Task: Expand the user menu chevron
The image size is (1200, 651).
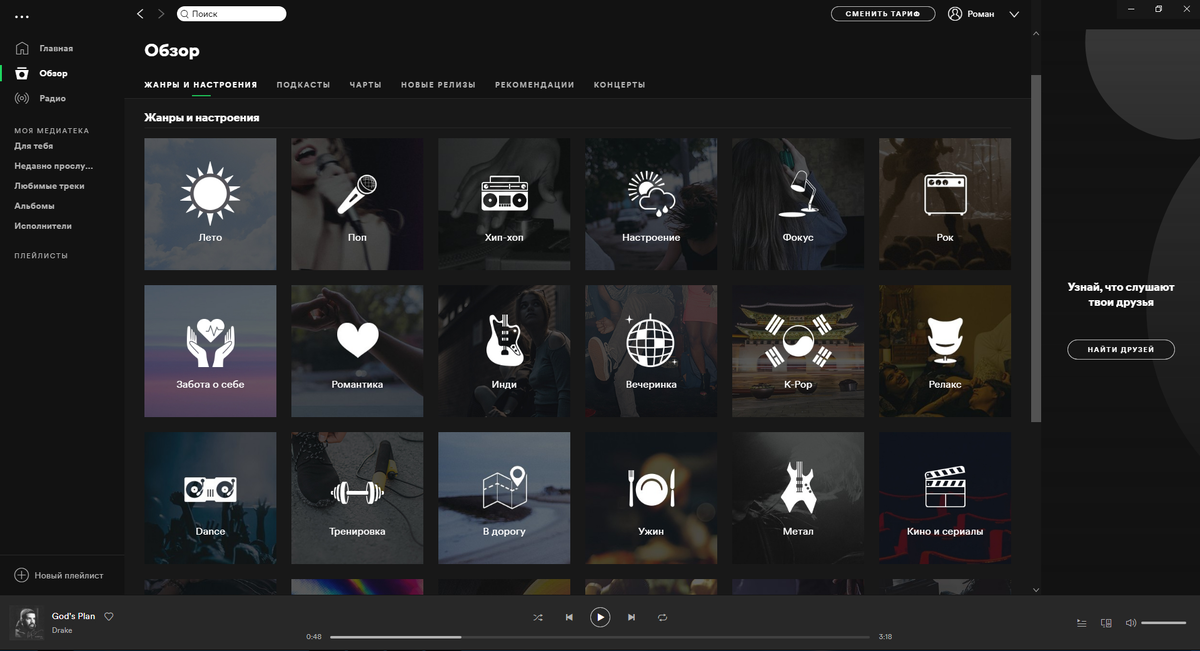Action: 1014,14
